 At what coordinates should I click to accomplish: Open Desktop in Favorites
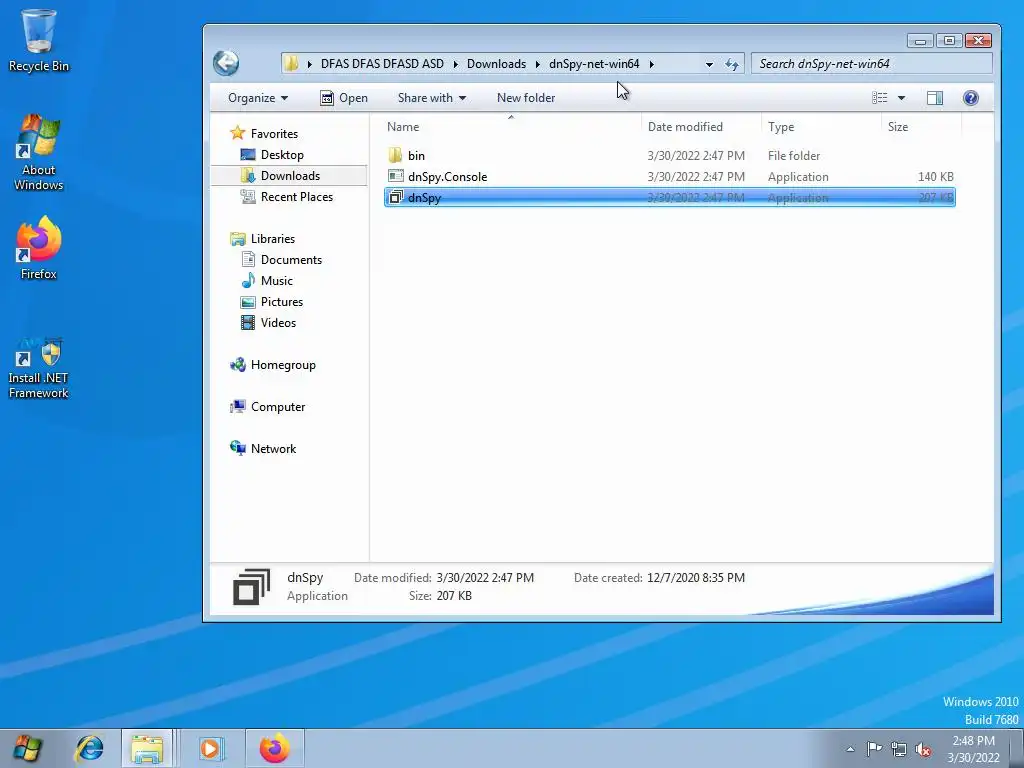(x=281, y=155)
